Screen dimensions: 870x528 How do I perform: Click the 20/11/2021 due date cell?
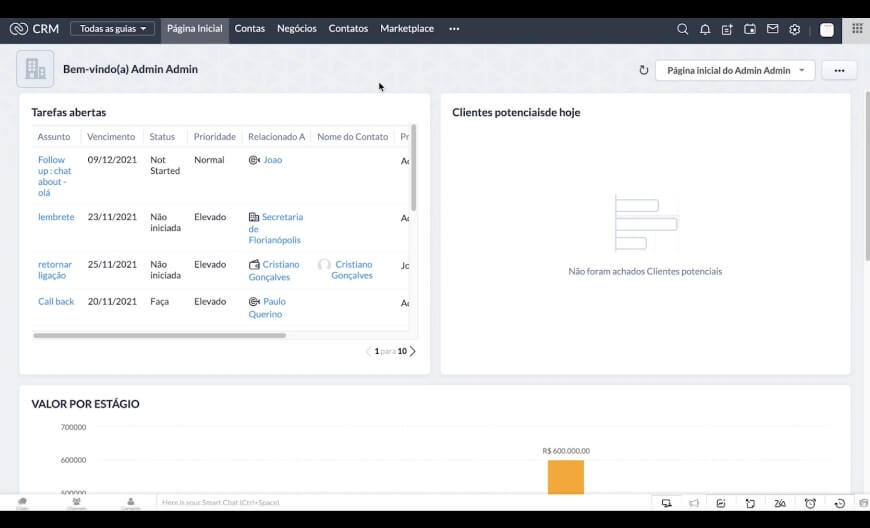(112, 302)
